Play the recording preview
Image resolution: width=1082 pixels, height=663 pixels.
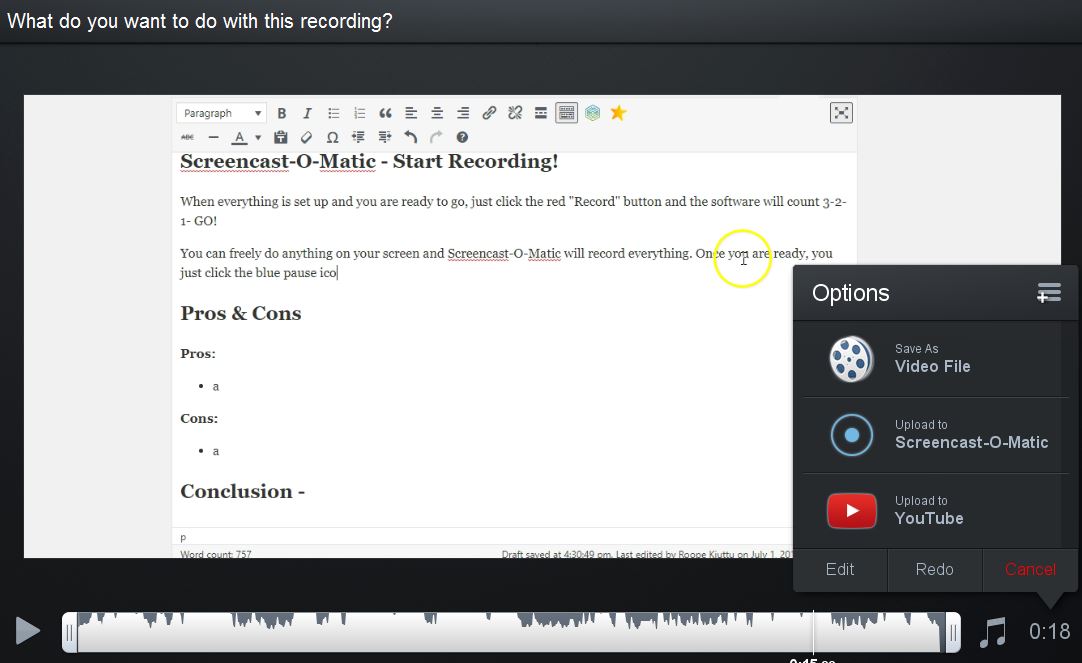tap(28, 631)
